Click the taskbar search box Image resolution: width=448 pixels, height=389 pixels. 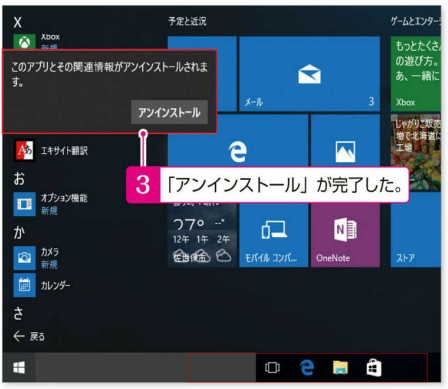click(x=145, y=368)
